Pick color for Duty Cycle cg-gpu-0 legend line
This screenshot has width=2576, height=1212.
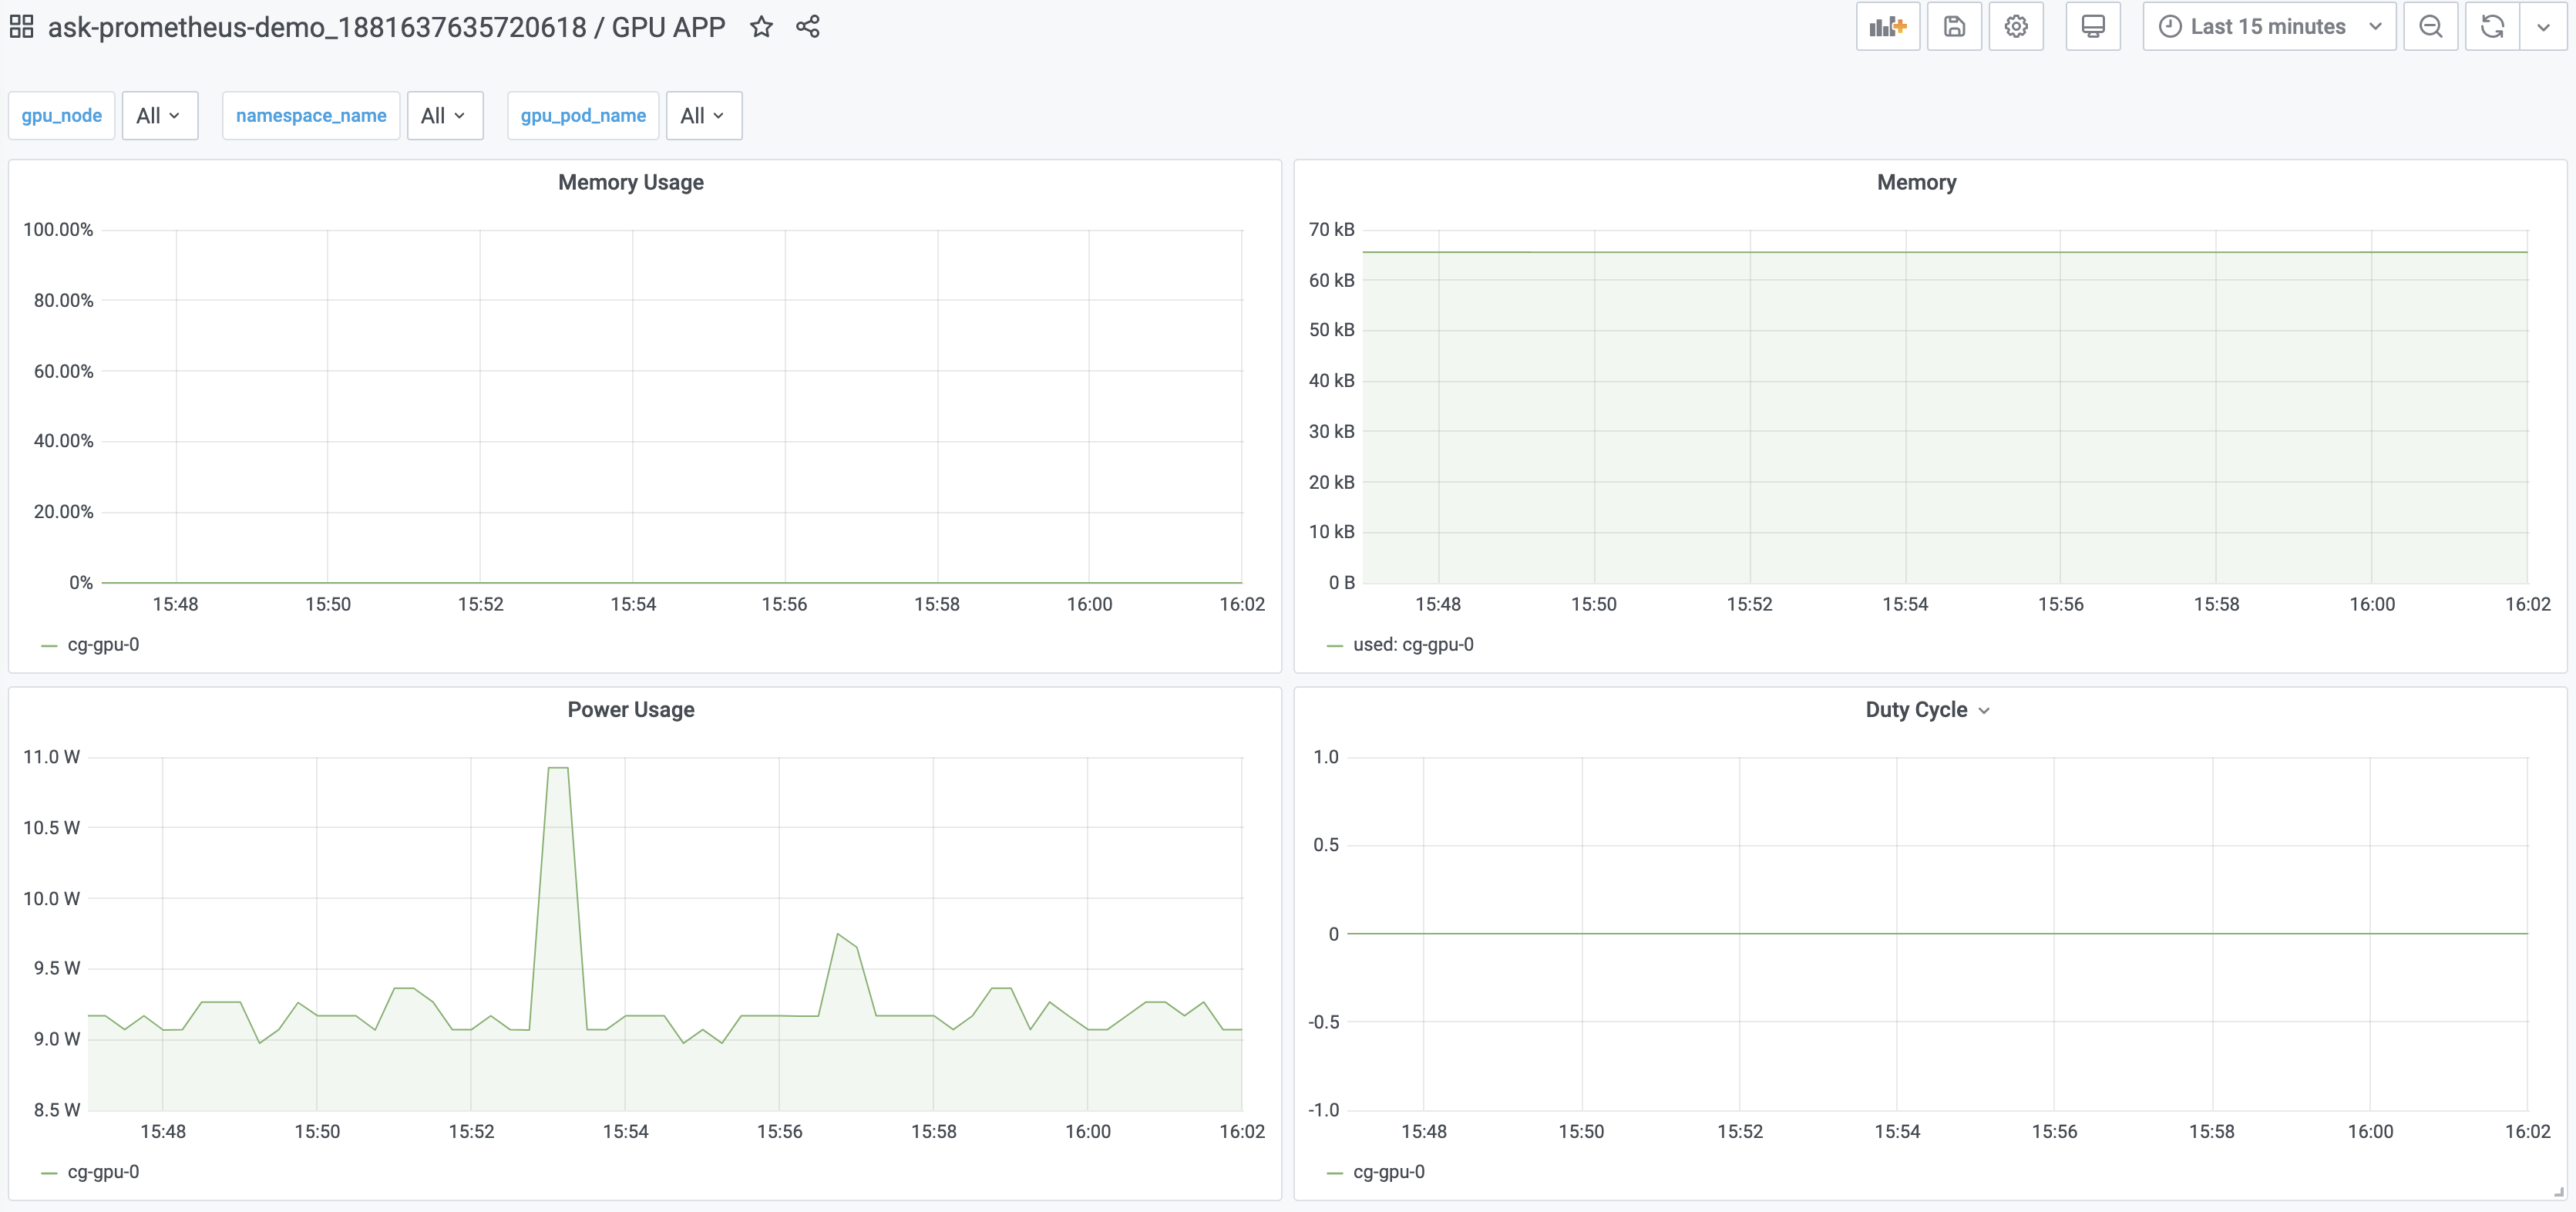click(x=1334, y=1173)
